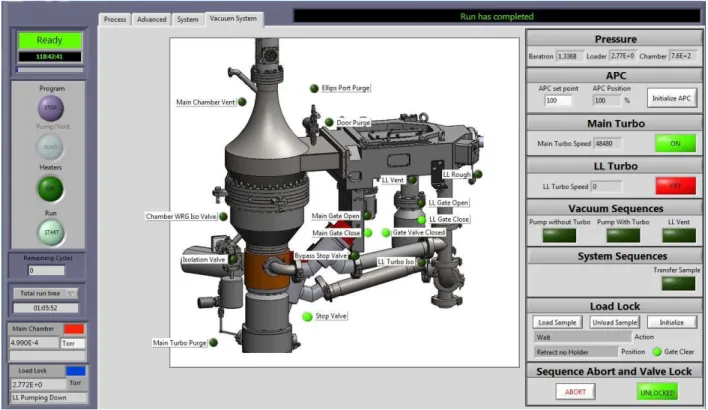
Task: Click the LL Turbo Speed value field
Action: click(607, 186)
